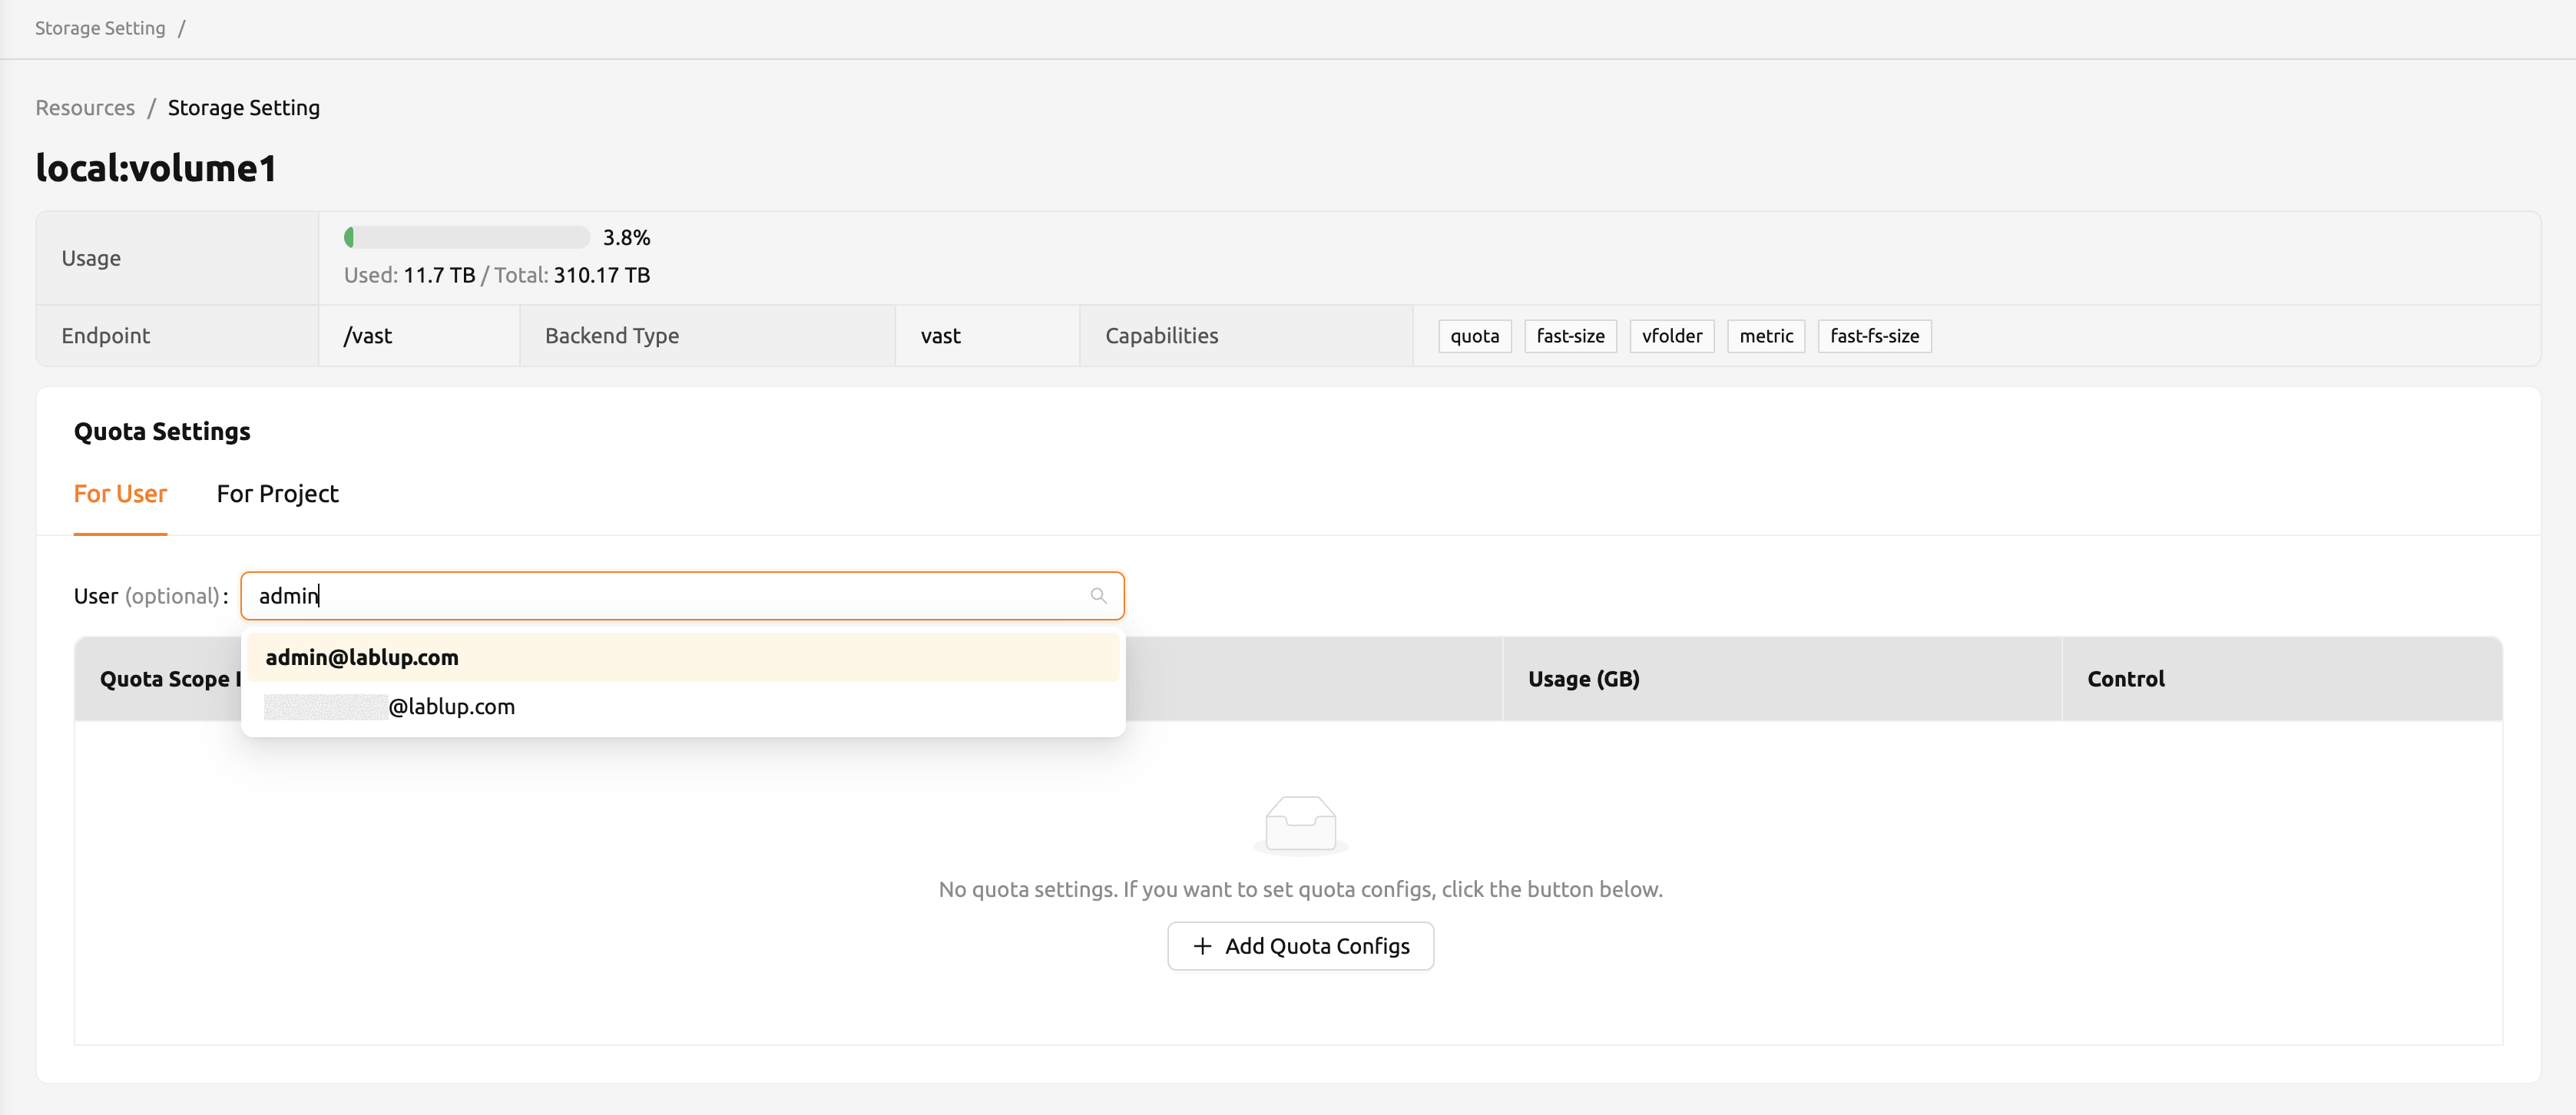Viewport: 2576px width, 1115px height.
Task: Select the For User tab
Action: (120, 494)
